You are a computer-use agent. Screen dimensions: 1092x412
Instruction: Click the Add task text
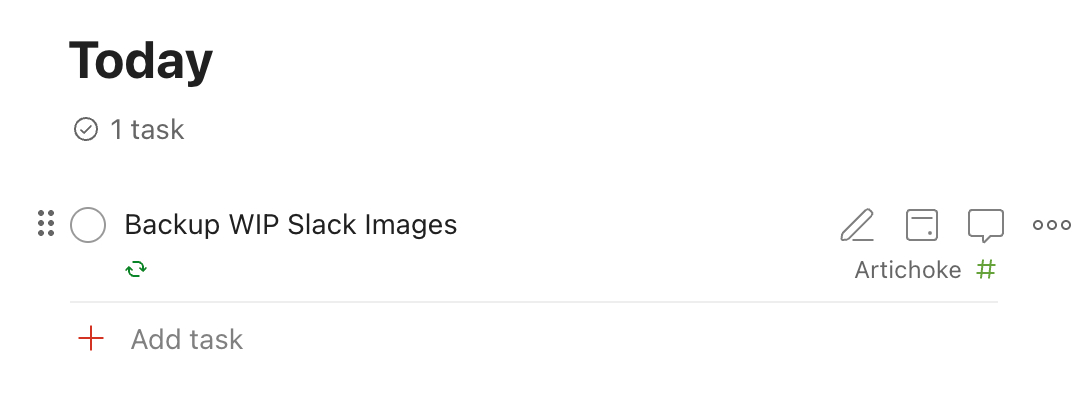(187, 340)
